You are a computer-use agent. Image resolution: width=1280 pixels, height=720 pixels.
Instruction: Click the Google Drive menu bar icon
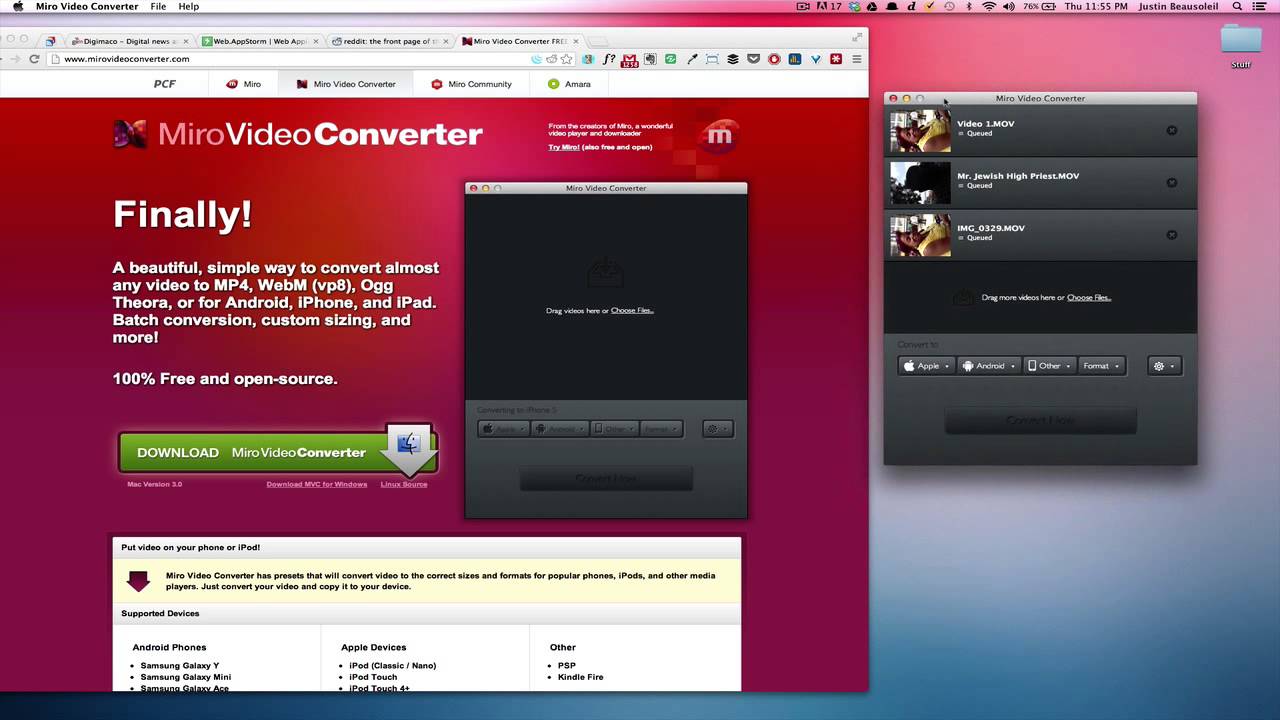click(871, 6)
